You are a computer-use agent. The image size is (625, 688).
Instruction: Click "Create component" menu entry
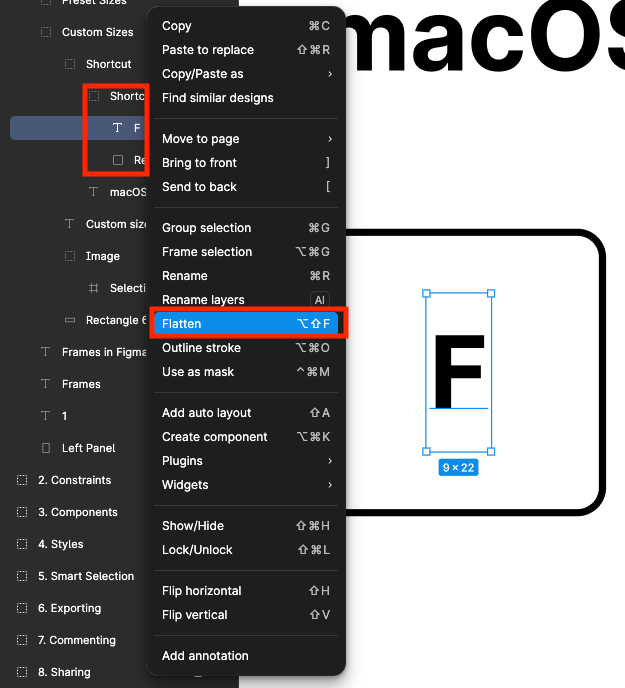click(x=215, y=437)
